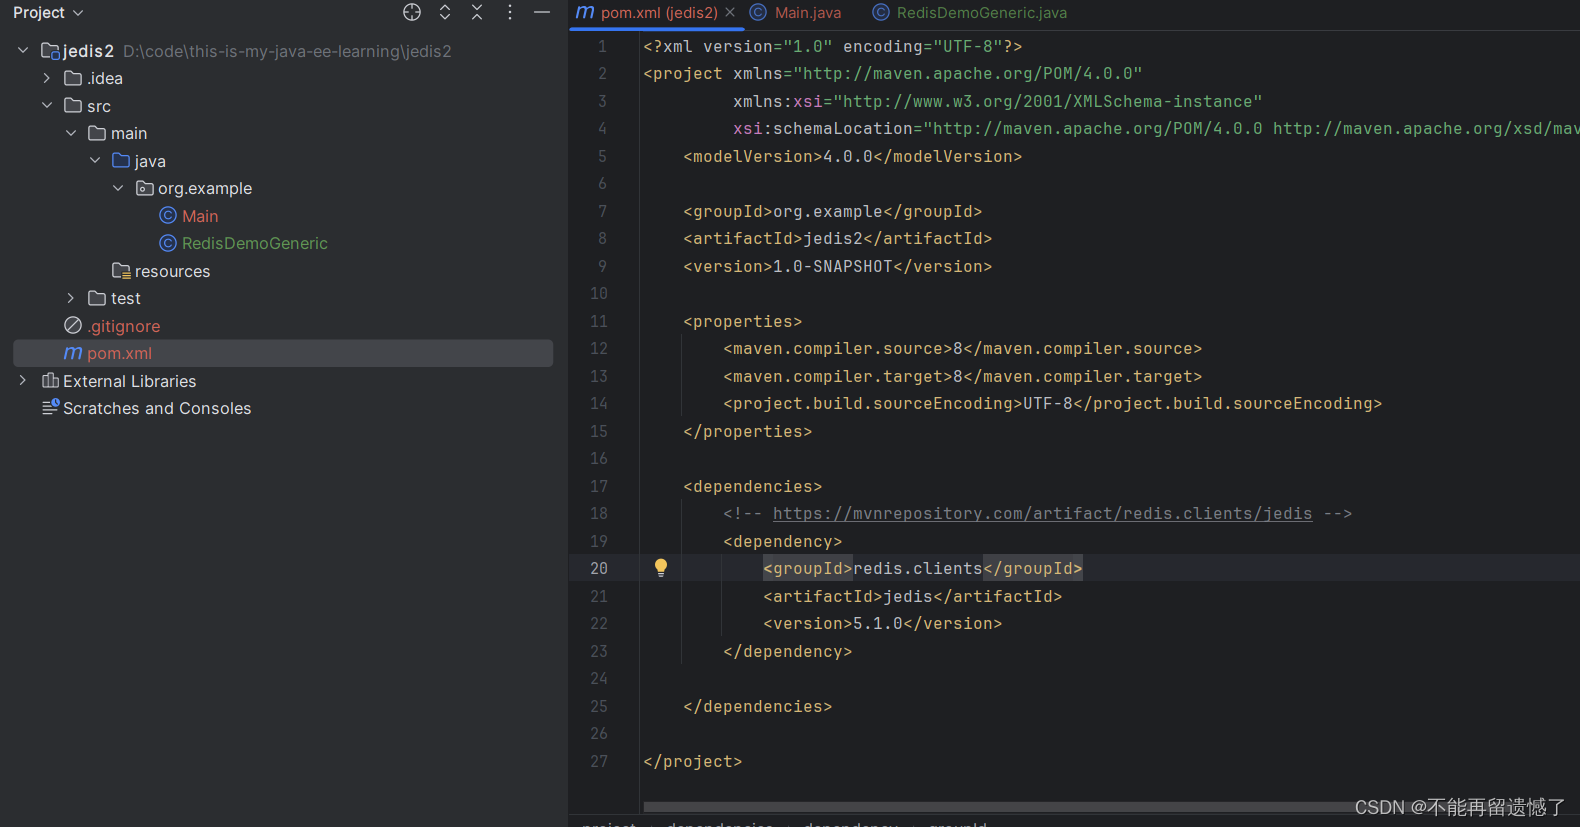This screenshot has width=1580, height=827.
Task: Click the Select Opened File crosshair icon
Action: point(412,12)
